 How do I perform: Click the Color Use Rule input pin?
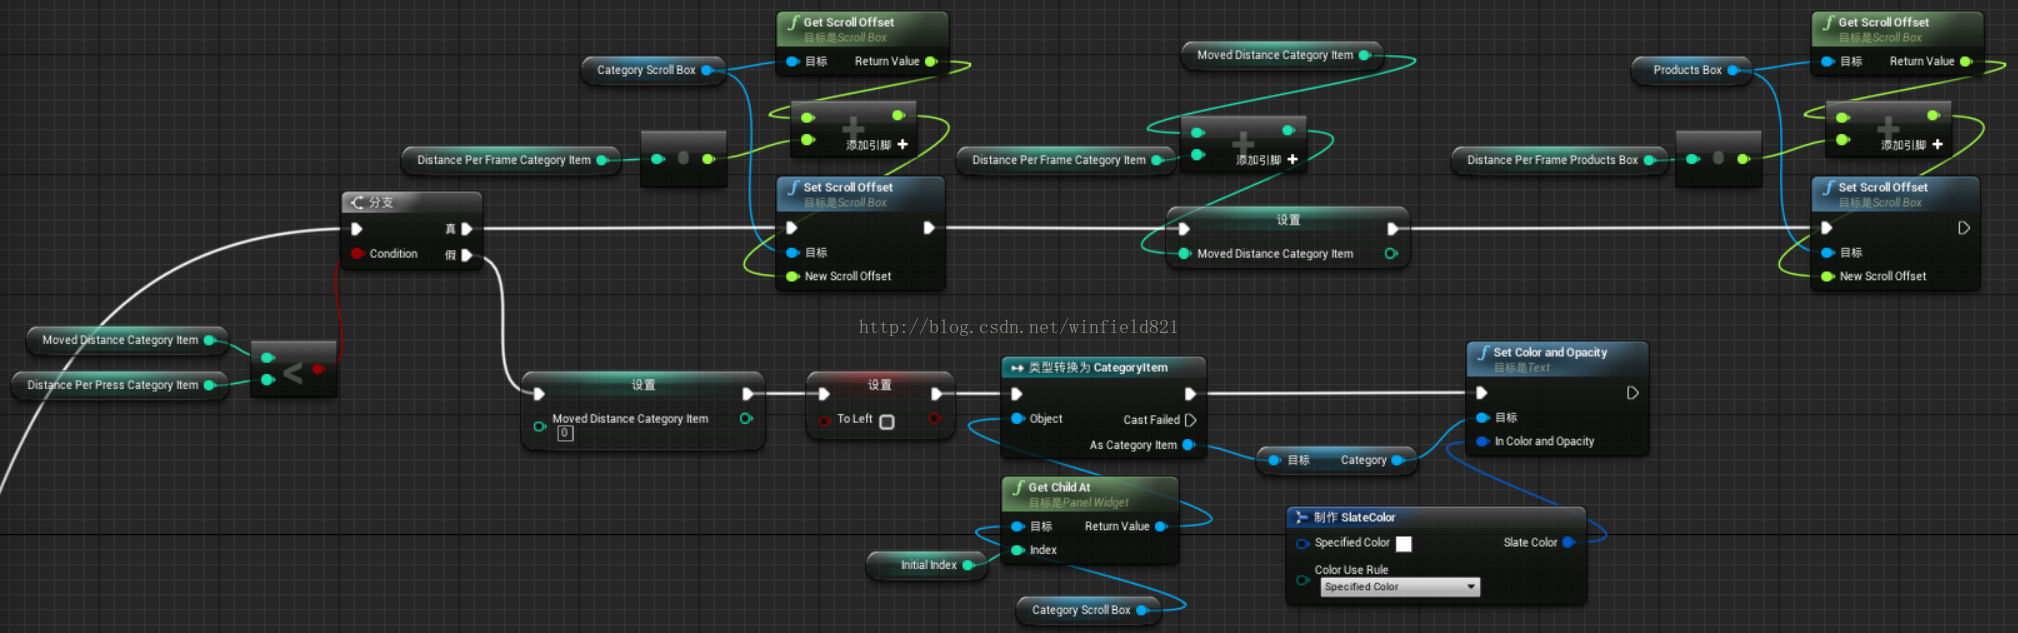1302,580
